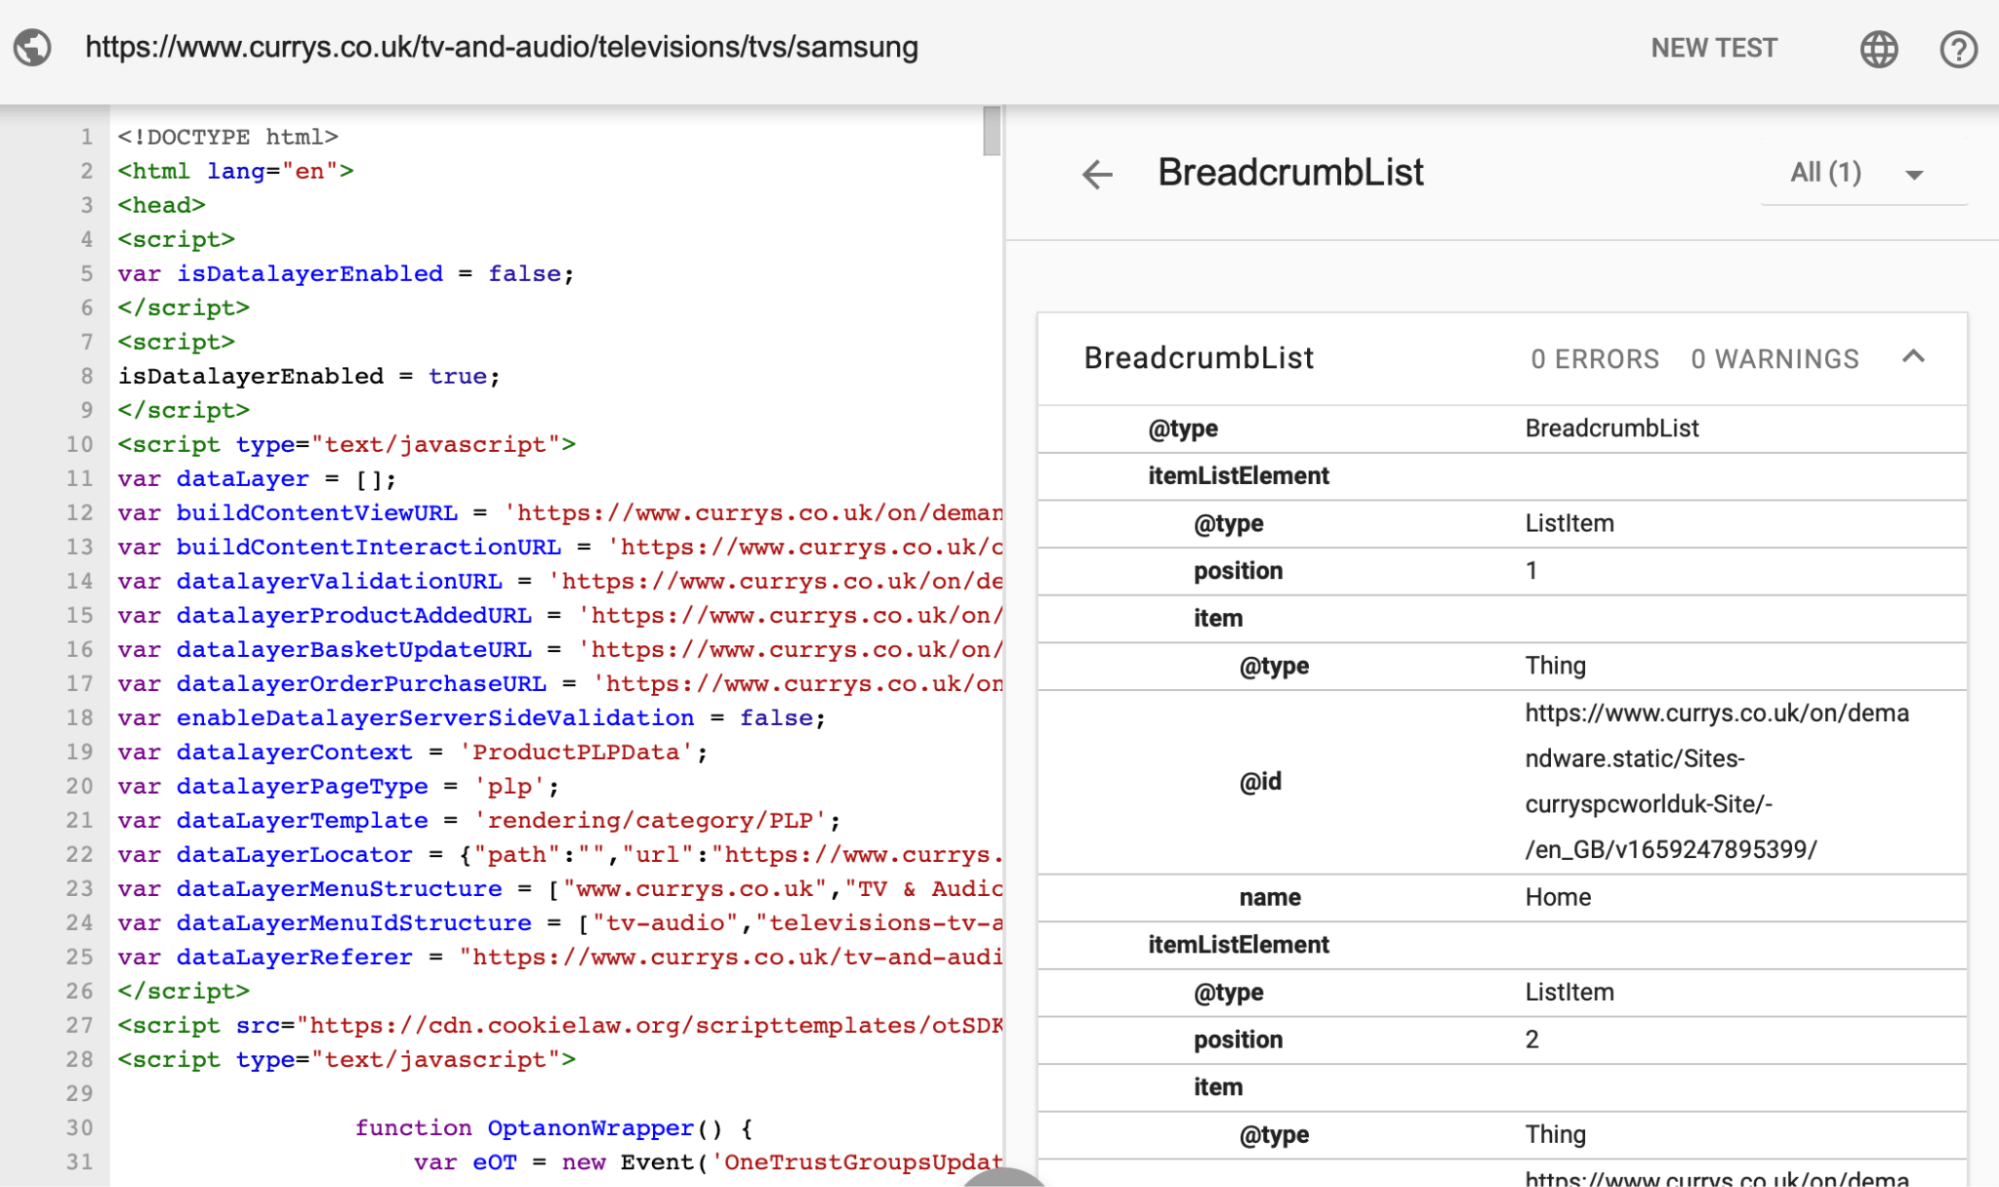Click the 0 WARNINGS label

click(x=1774, y=359)
